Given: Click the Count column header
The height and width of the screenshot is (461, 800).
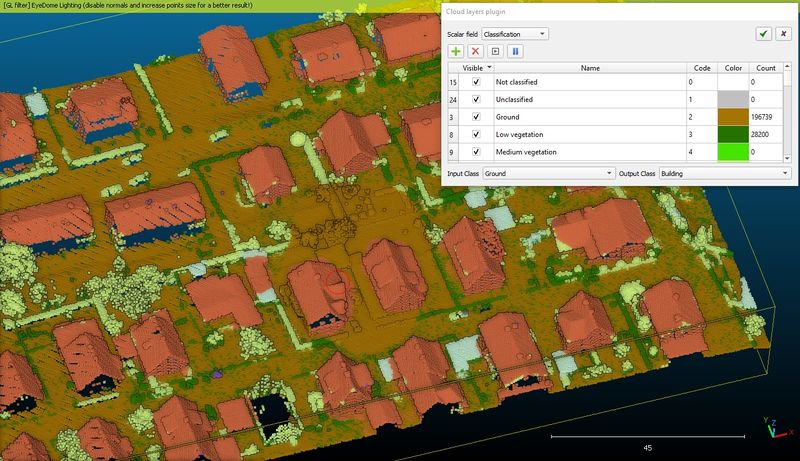Looking at the screenshot, I should pos(766,68).
